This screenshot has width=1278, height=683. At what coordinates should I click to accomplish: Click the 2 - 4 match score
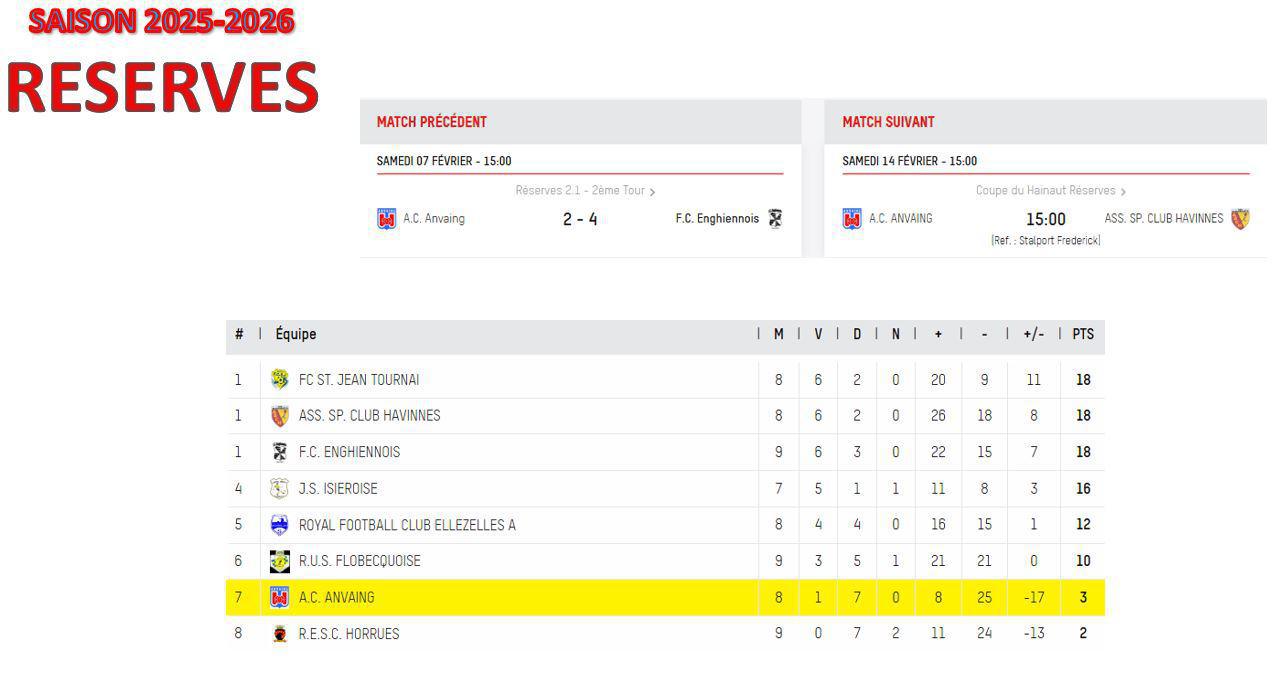pos(580,219)
